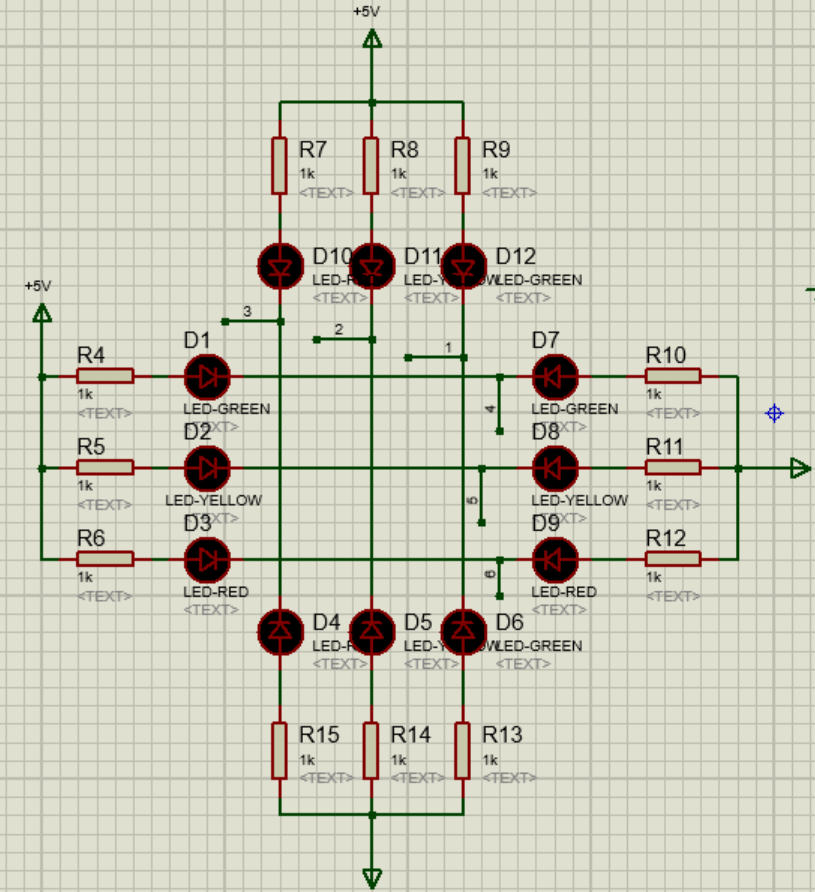Select the output terminal arrow on right

(x=799, y=468)
